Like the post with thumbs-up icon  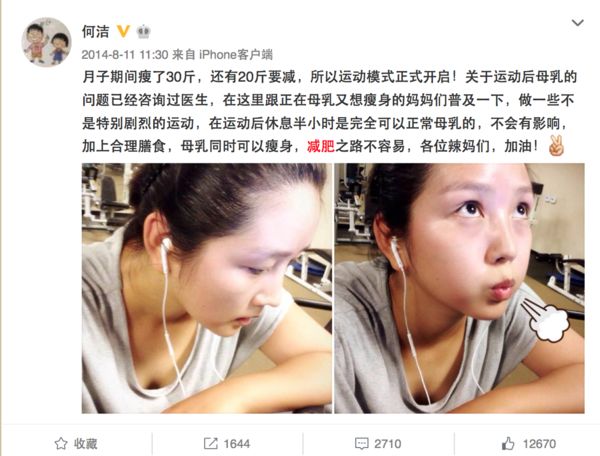click(508, 444)
